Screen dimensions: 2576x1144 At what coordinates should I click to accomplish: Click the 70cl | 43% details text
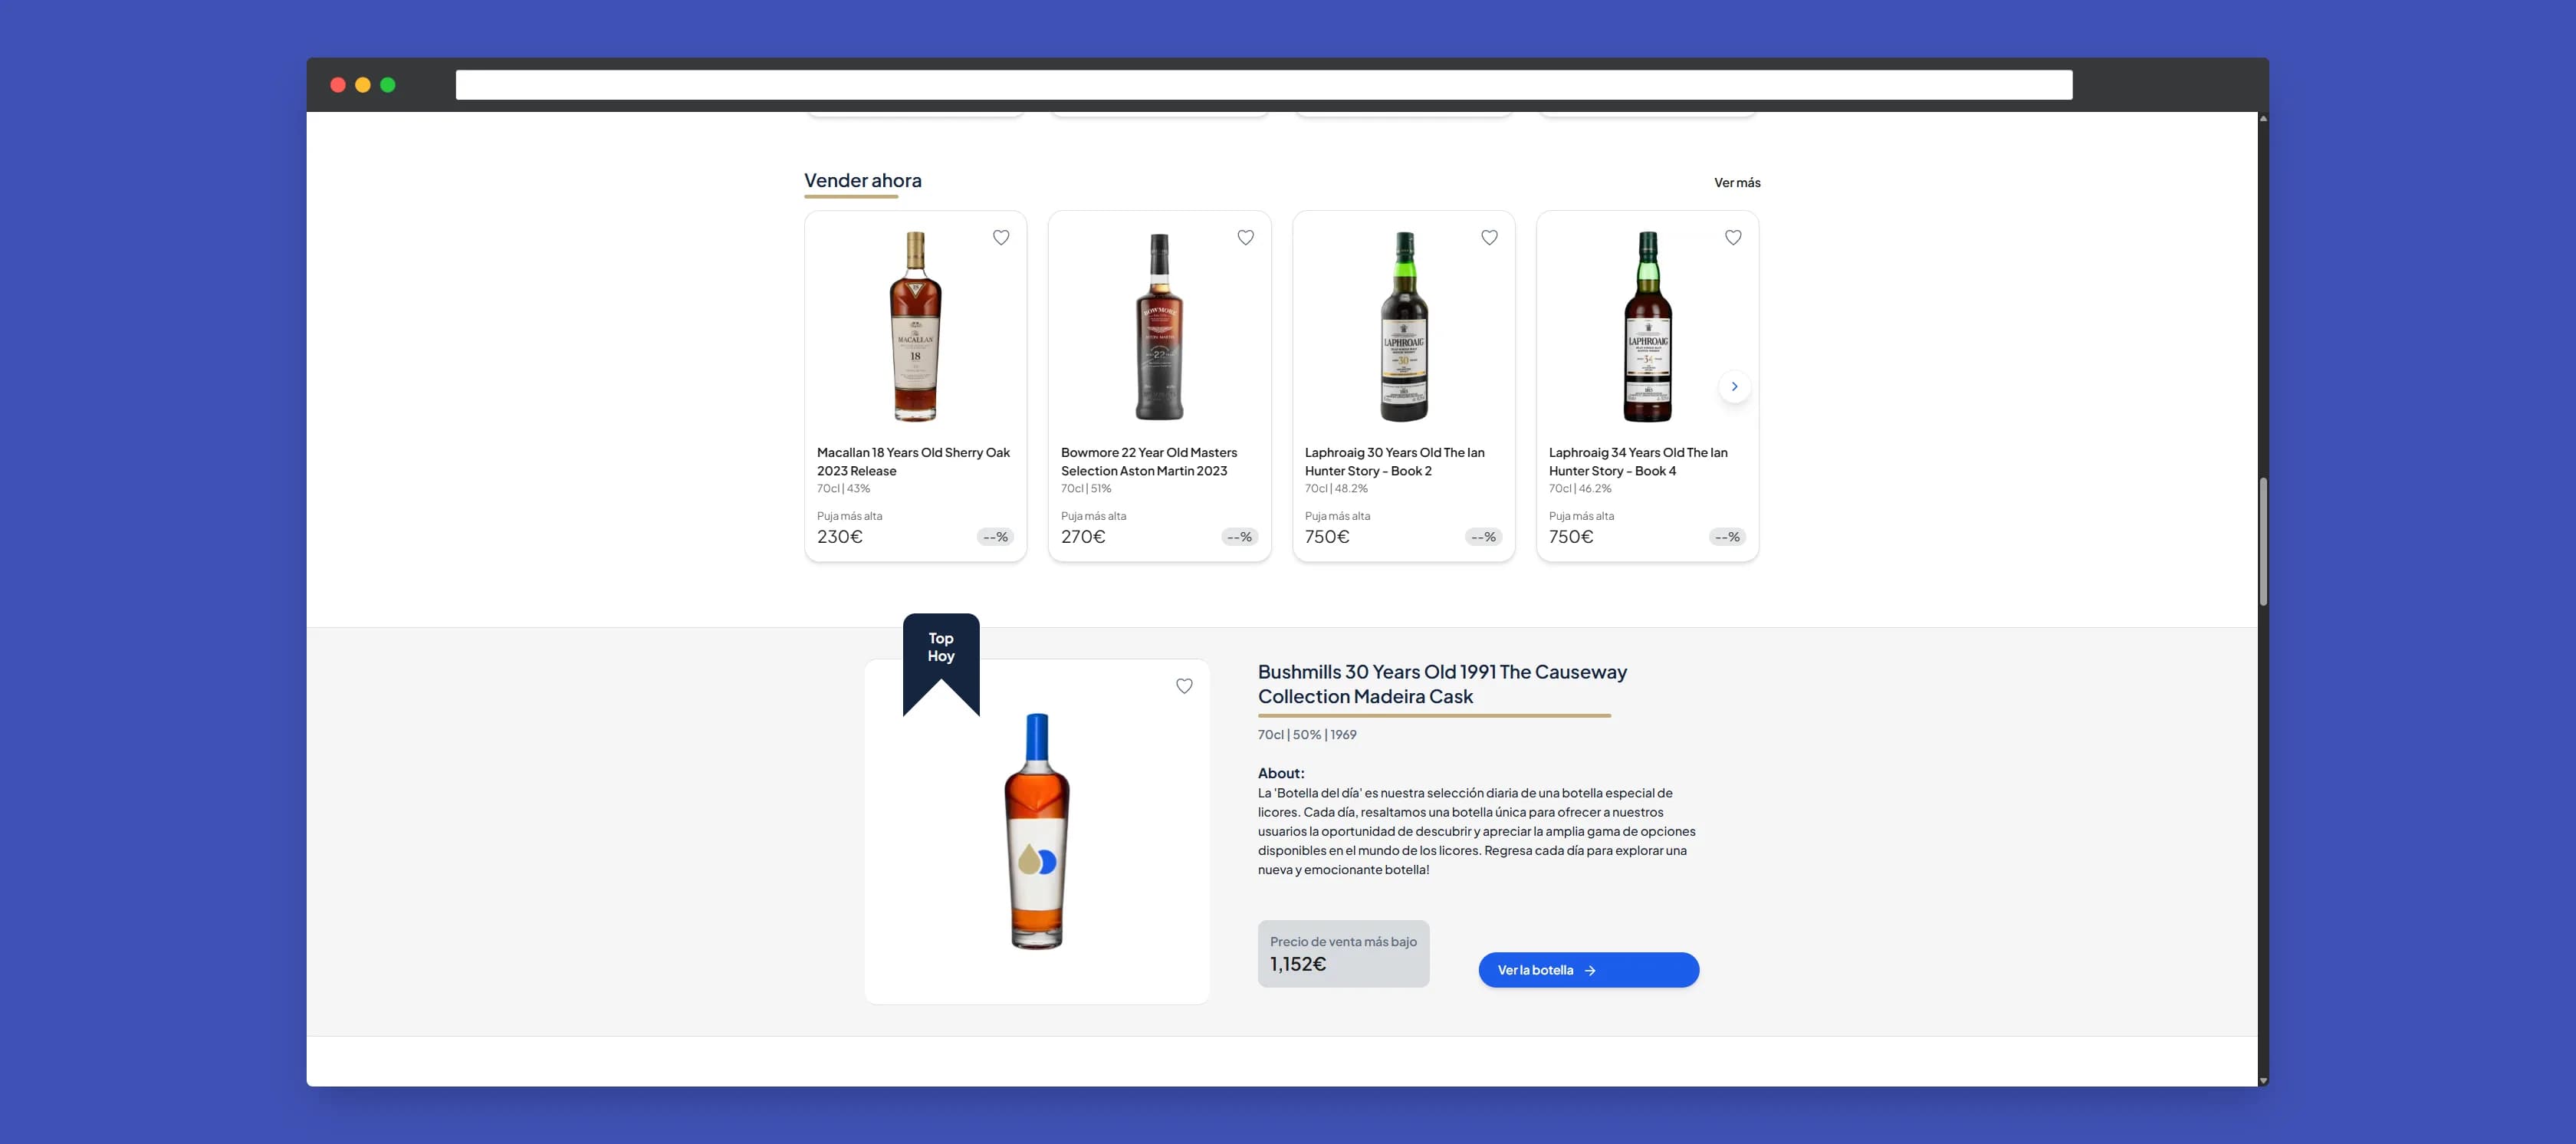click(x=843, y=489)
